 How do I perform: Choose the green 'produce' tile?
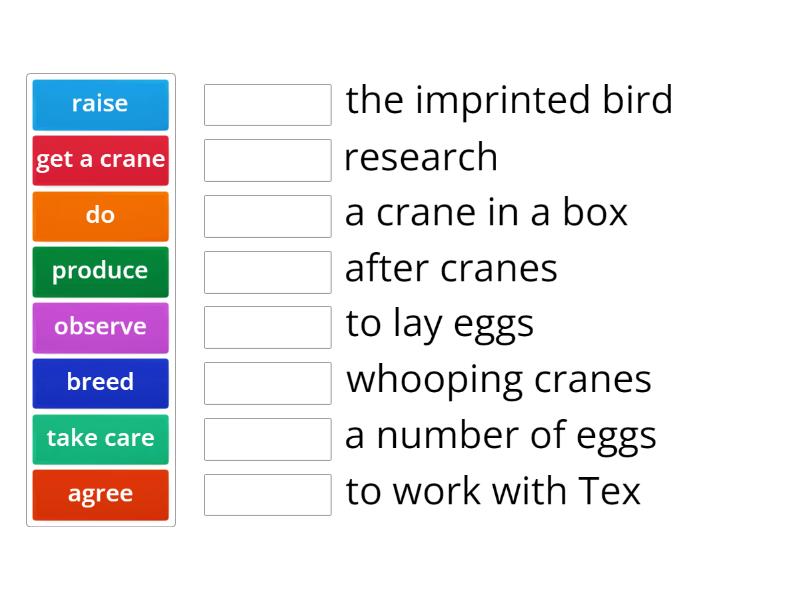click(100, 271)
